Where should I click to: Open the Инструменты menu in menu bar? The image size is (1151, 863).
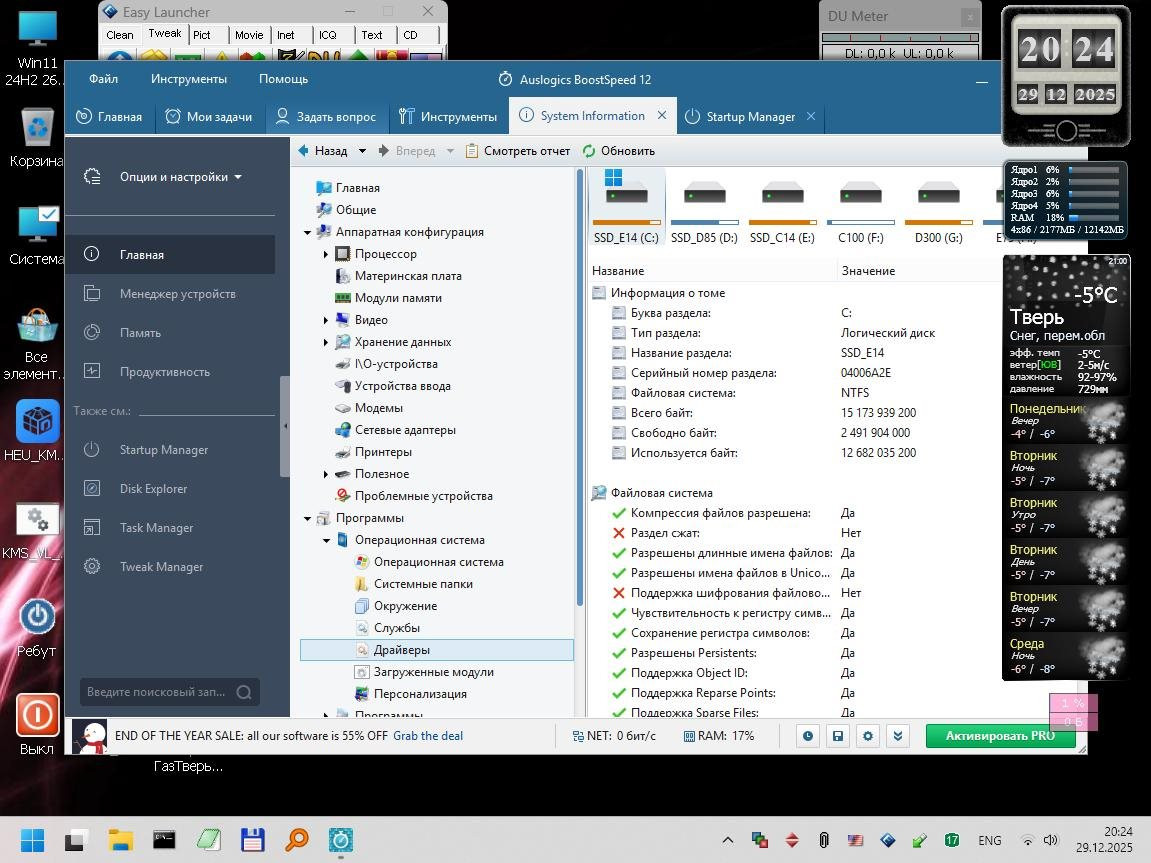pyautogui.click(x=189, y=79)
